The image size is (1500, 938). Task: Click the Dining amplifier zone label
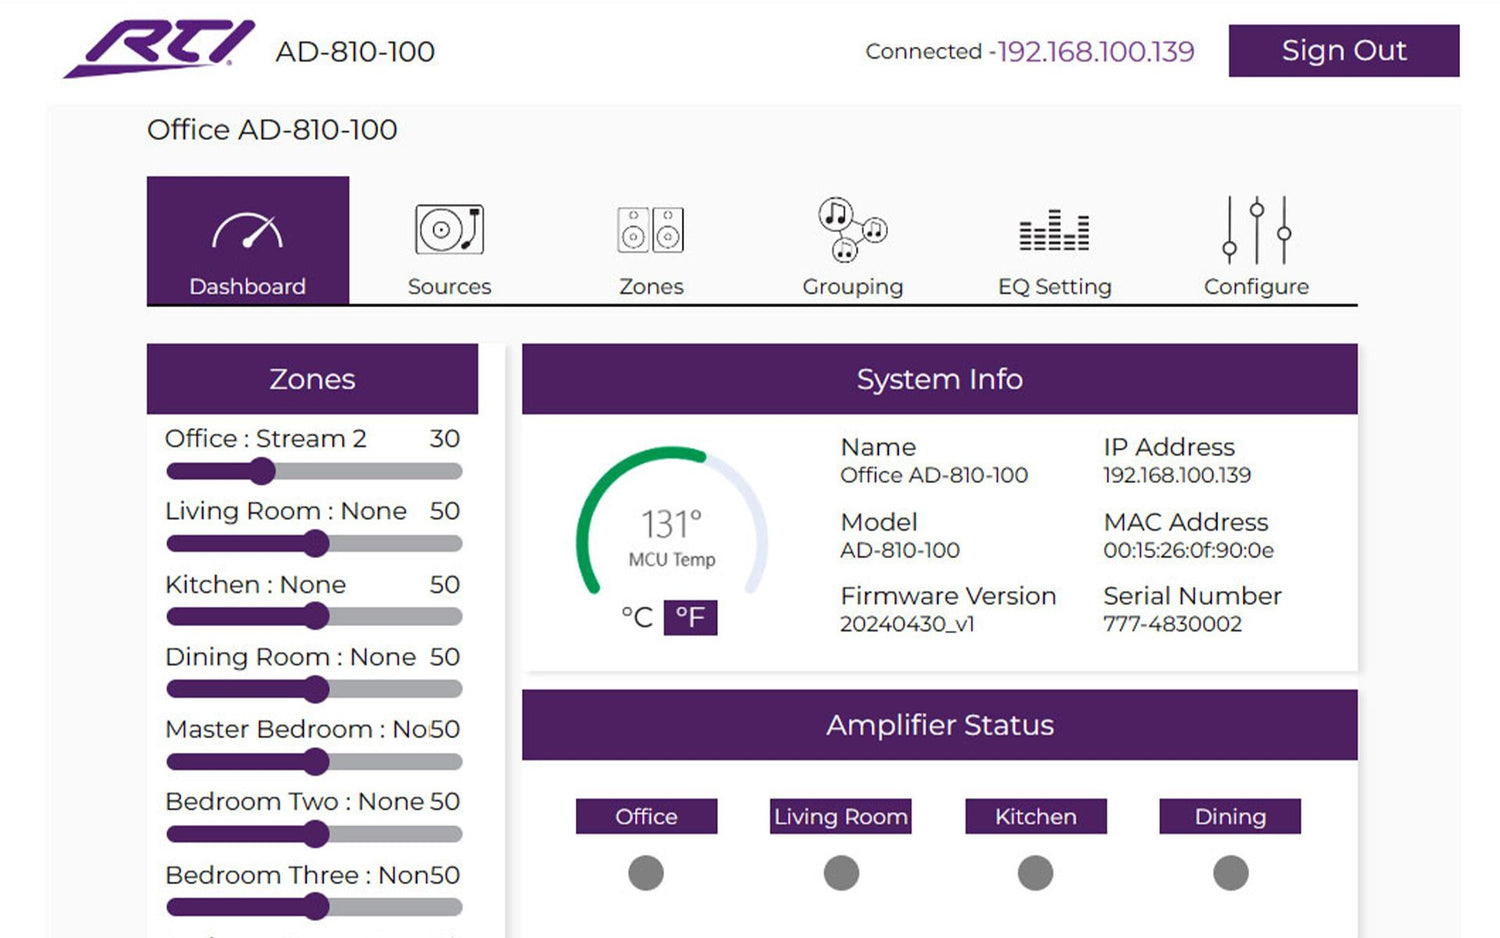(x=1230, y=816)
